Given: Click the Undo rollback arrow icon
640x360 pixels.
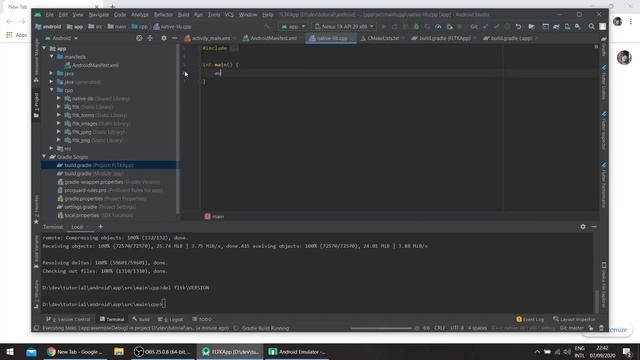Looking at the screenshot, I should pos(518,27).
